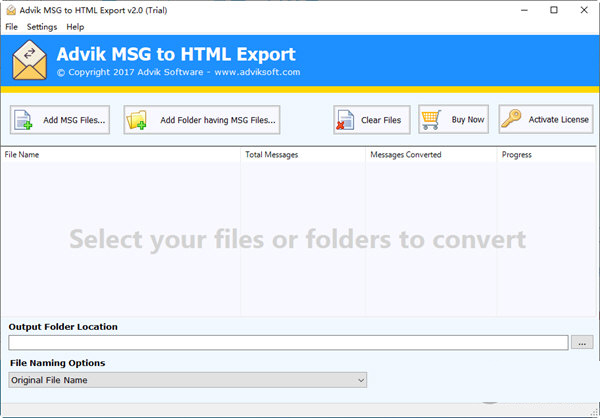
Task: Click the Add MSG Files document icon
Action: click(x=23, y=120)
